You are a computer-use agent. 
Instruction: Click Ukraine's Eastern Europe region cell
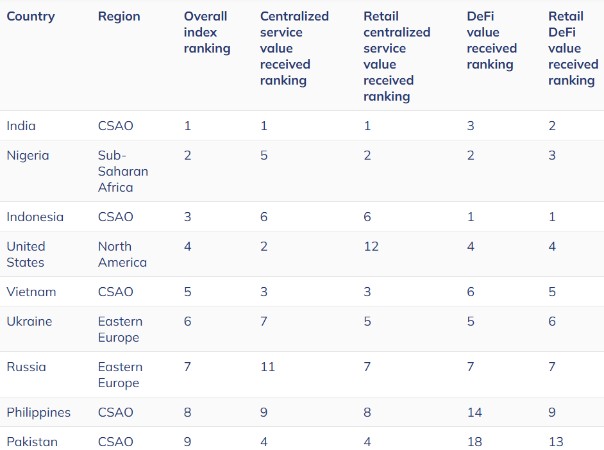(120, 329)
